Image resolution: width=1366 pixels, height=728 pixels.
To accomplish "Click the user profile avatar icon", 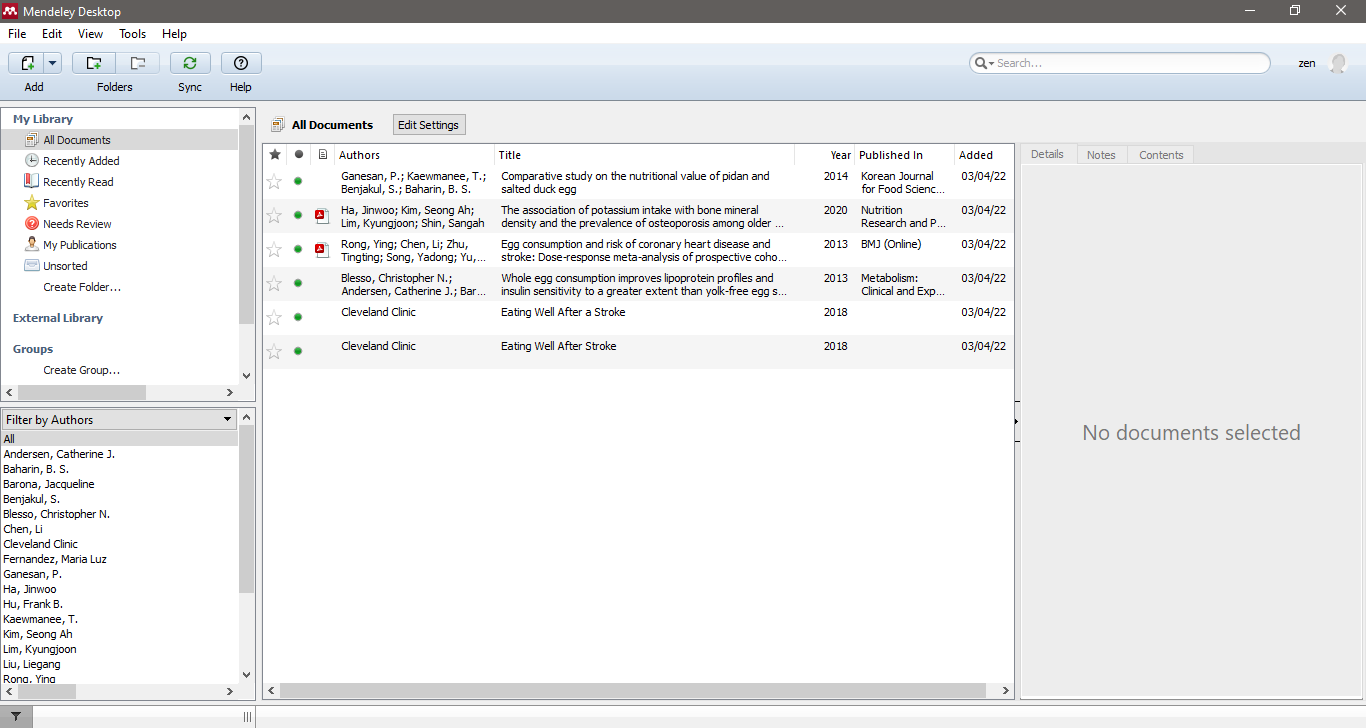I will pos(1338,63).
